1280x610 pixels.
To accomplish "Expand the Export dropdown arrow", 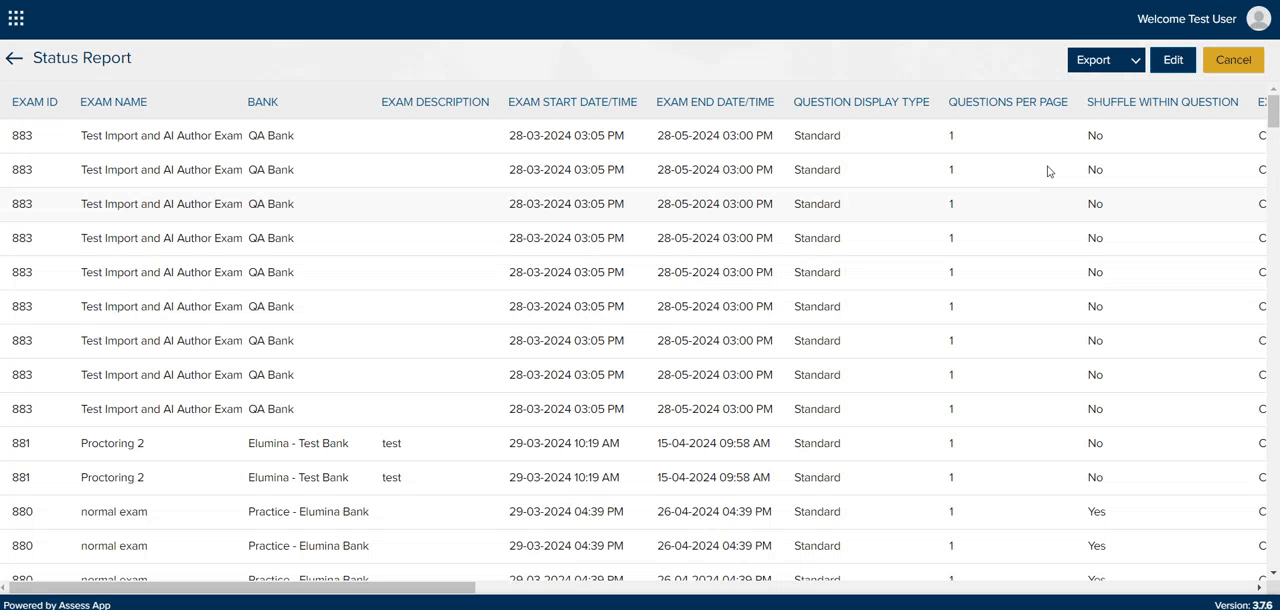I will (1135, 60).
